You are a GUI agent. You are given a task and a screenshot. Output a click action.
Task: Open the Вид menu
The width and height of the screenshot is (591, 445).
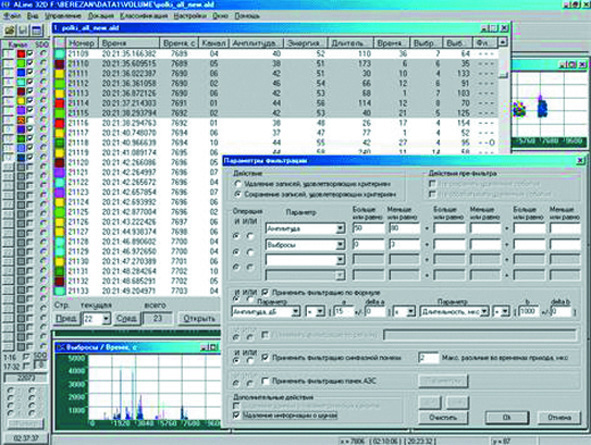[33, 16]
